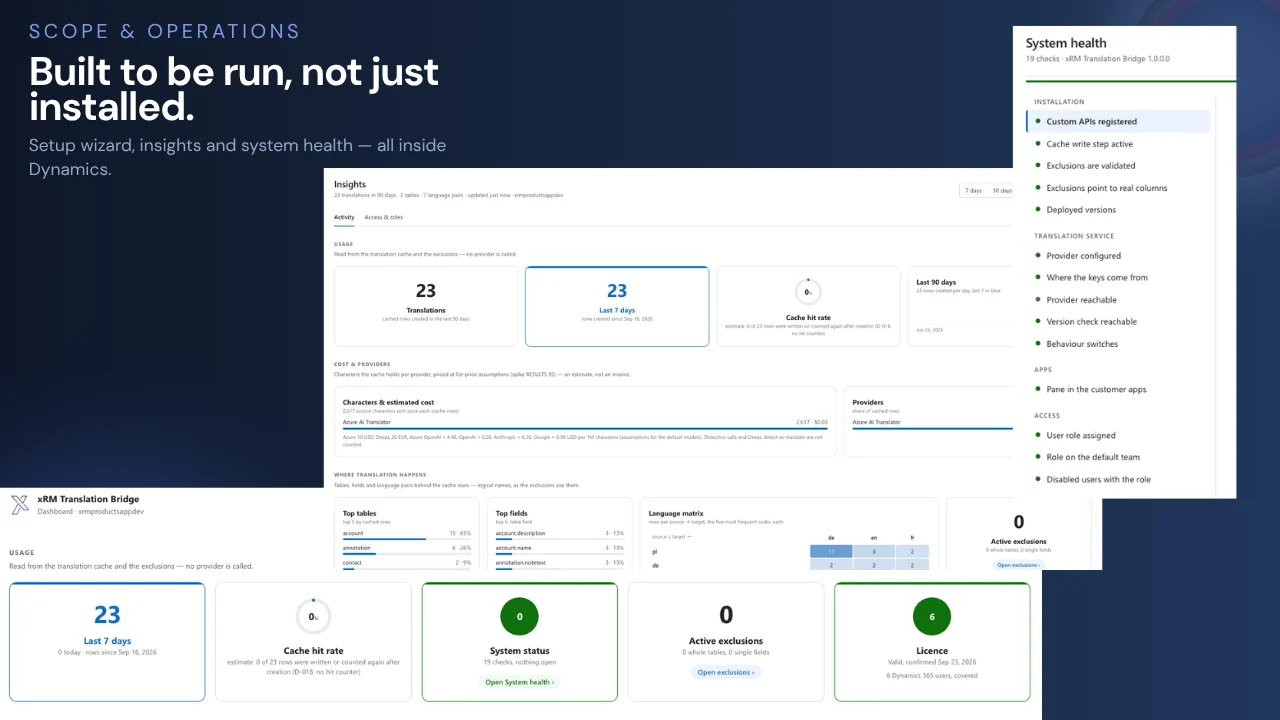Click the green Licence circle showing 6
1280x720 pixels.
[932, 617]
